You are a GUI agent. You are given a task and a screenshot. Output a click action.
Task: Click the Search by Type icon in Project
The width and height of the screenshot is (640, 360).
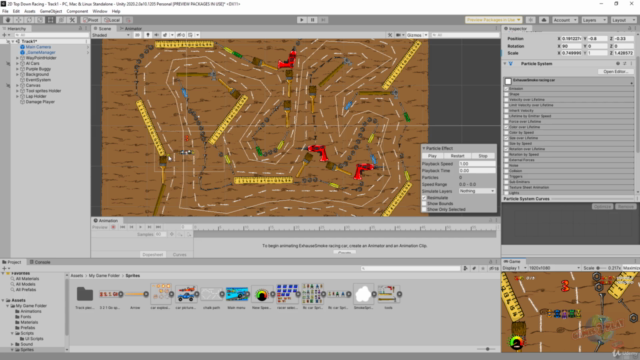coord(465,269)
